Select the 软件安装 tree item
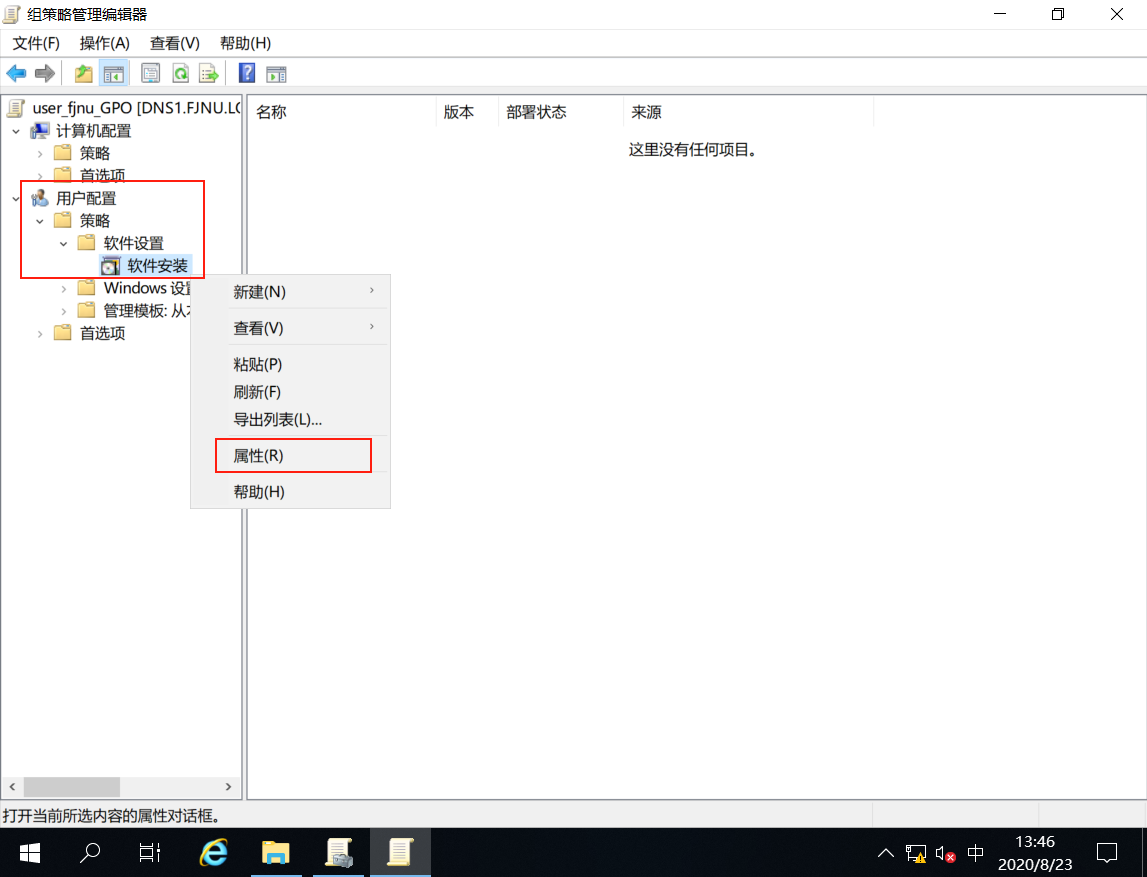The height and width of the screenshot is (877, 1147). 157,266
